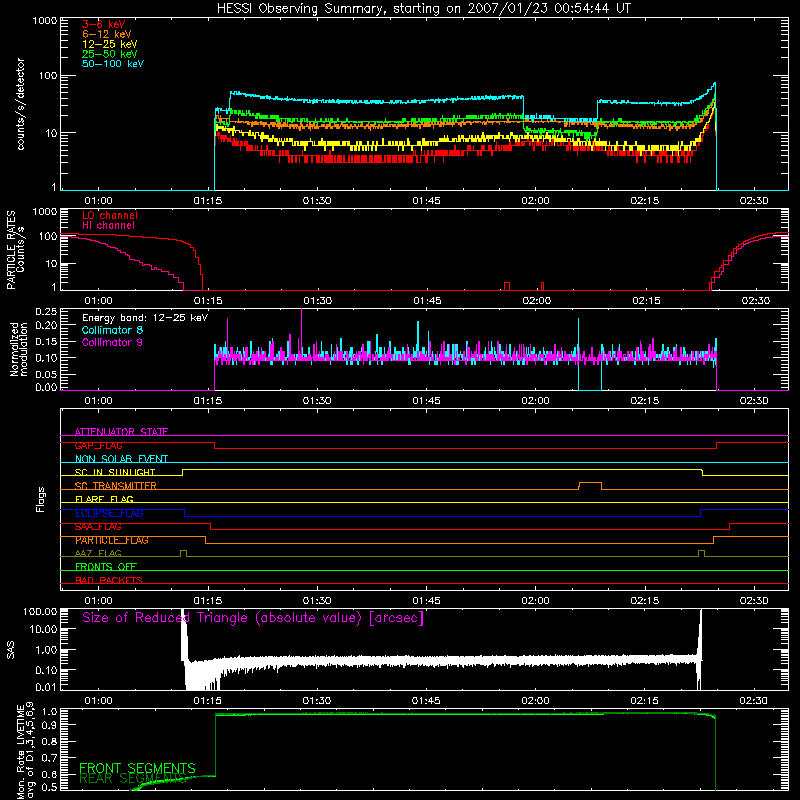
Task: Click the BAD_PACKETS label
Action: click(109, 580)
